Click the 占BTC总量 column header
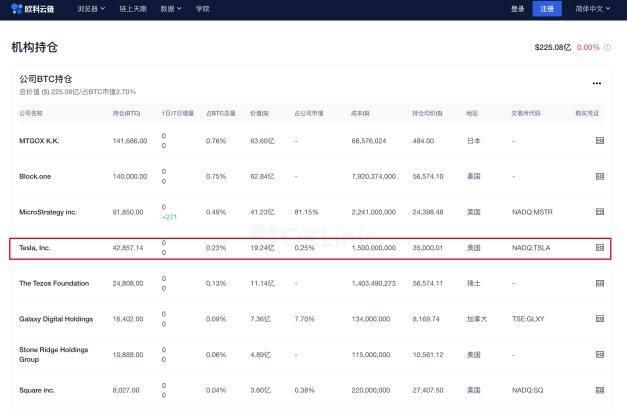 click(x=220, y=113)
